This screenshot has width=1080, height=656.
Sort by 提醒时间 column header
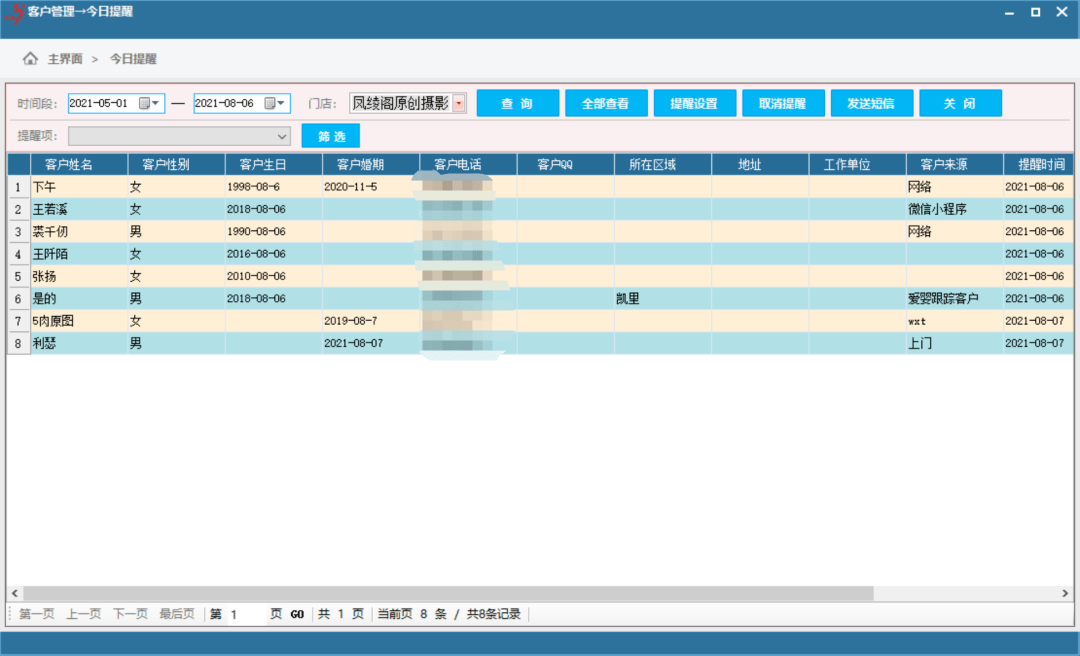tap(1039, 164)
